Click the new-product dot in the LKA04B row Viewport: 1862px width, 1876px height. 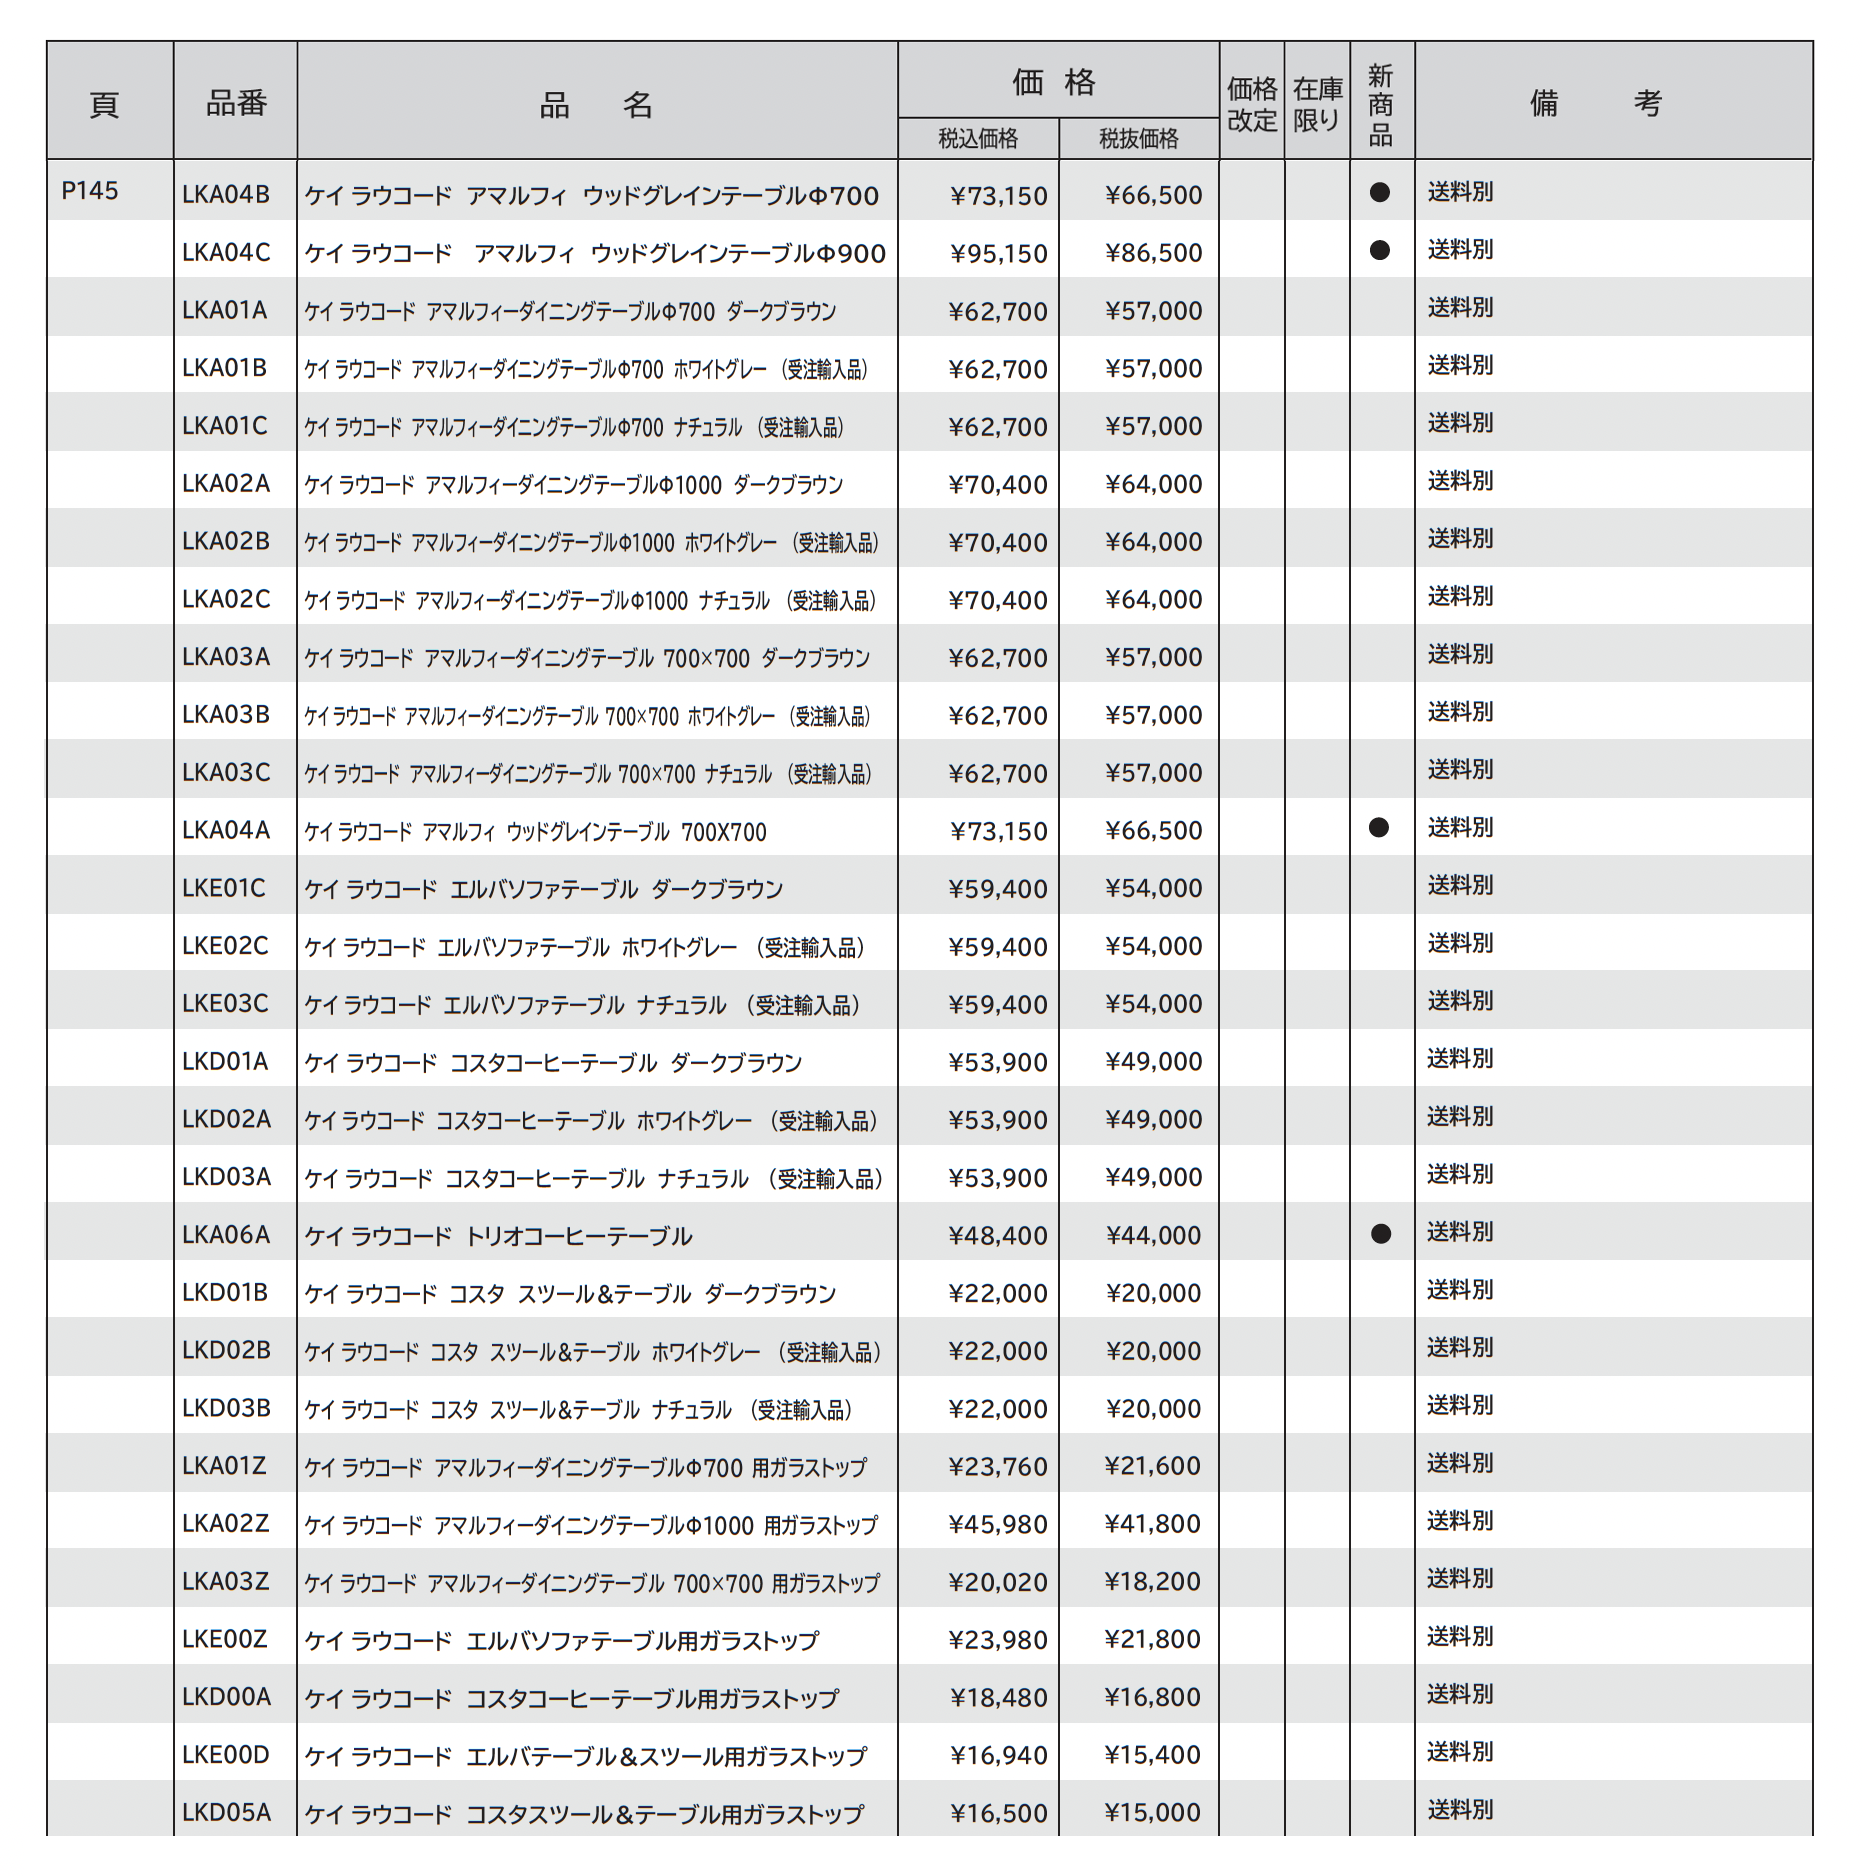coord(1379,192)
